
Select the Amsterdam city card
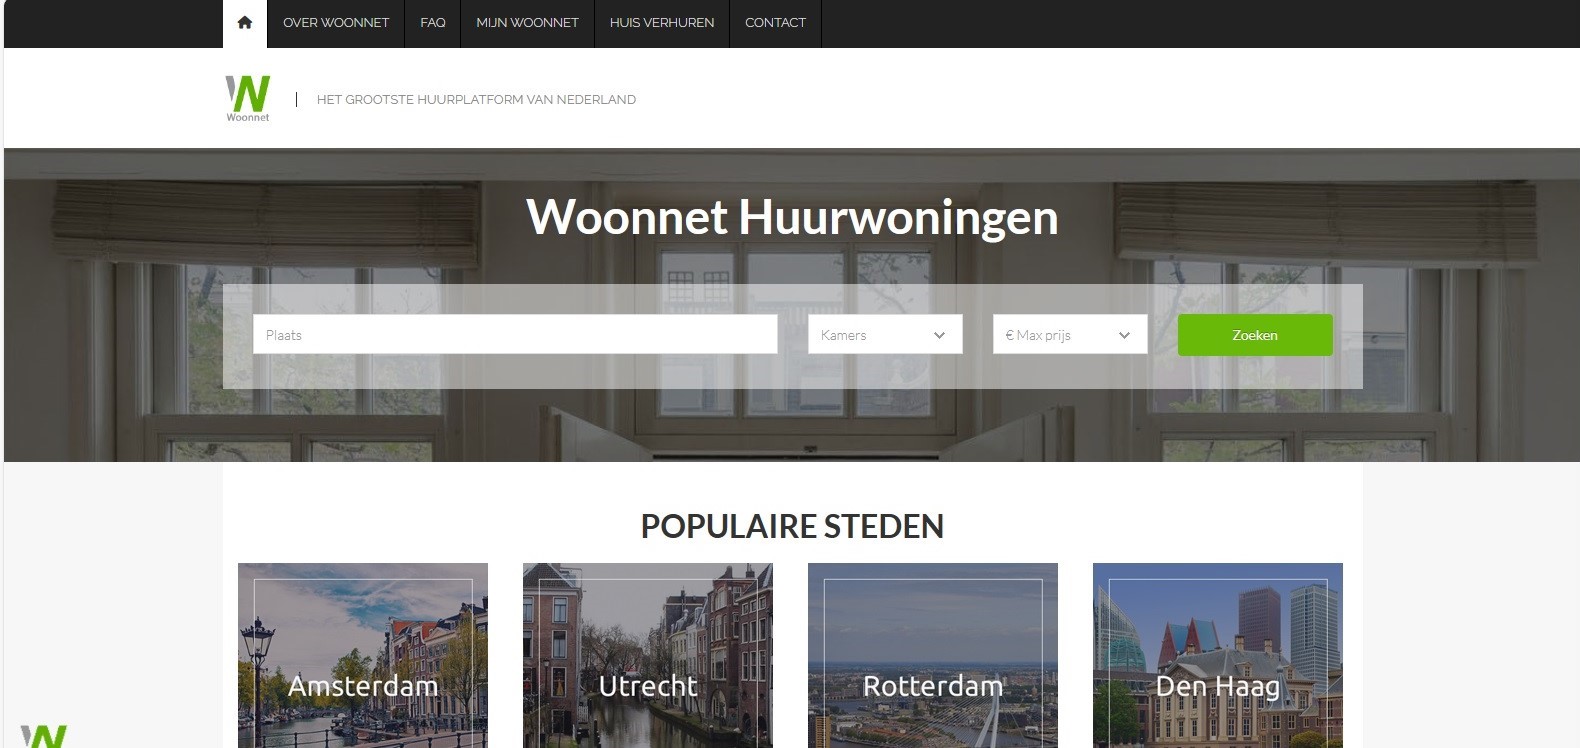363,655
